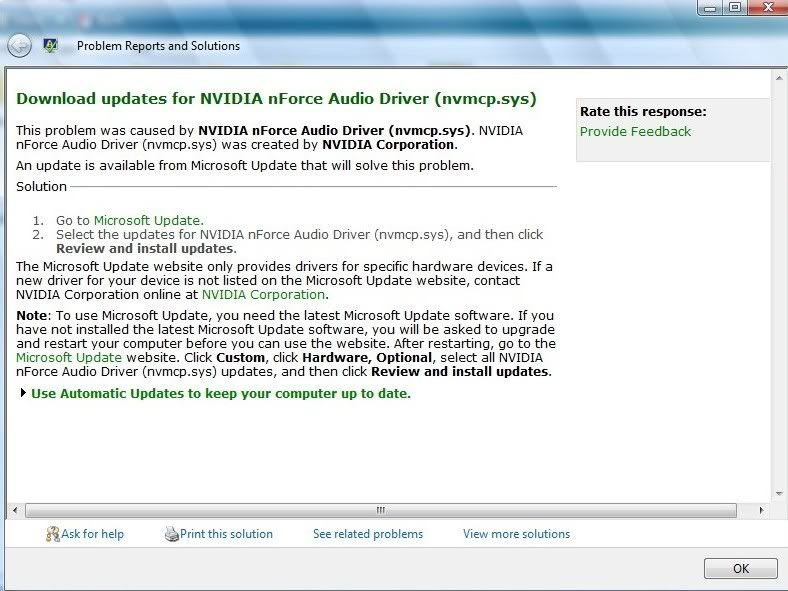This screenshot has height=591, width=788.
Task: Click the vertical scrollbar down arrow
Action: coord(779,494)
